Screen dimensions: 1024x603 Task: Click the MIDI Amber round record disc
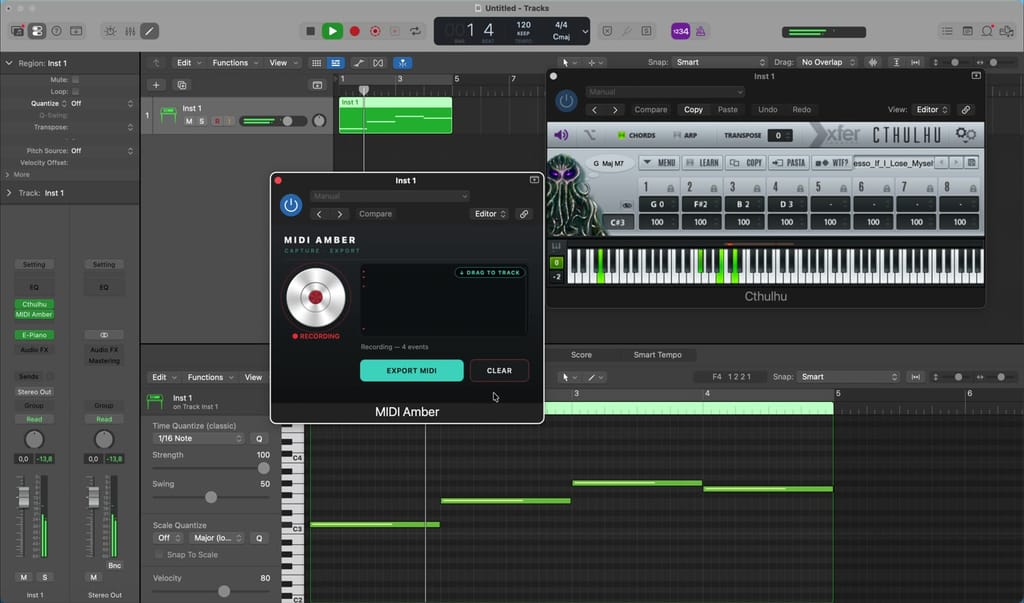315,297
